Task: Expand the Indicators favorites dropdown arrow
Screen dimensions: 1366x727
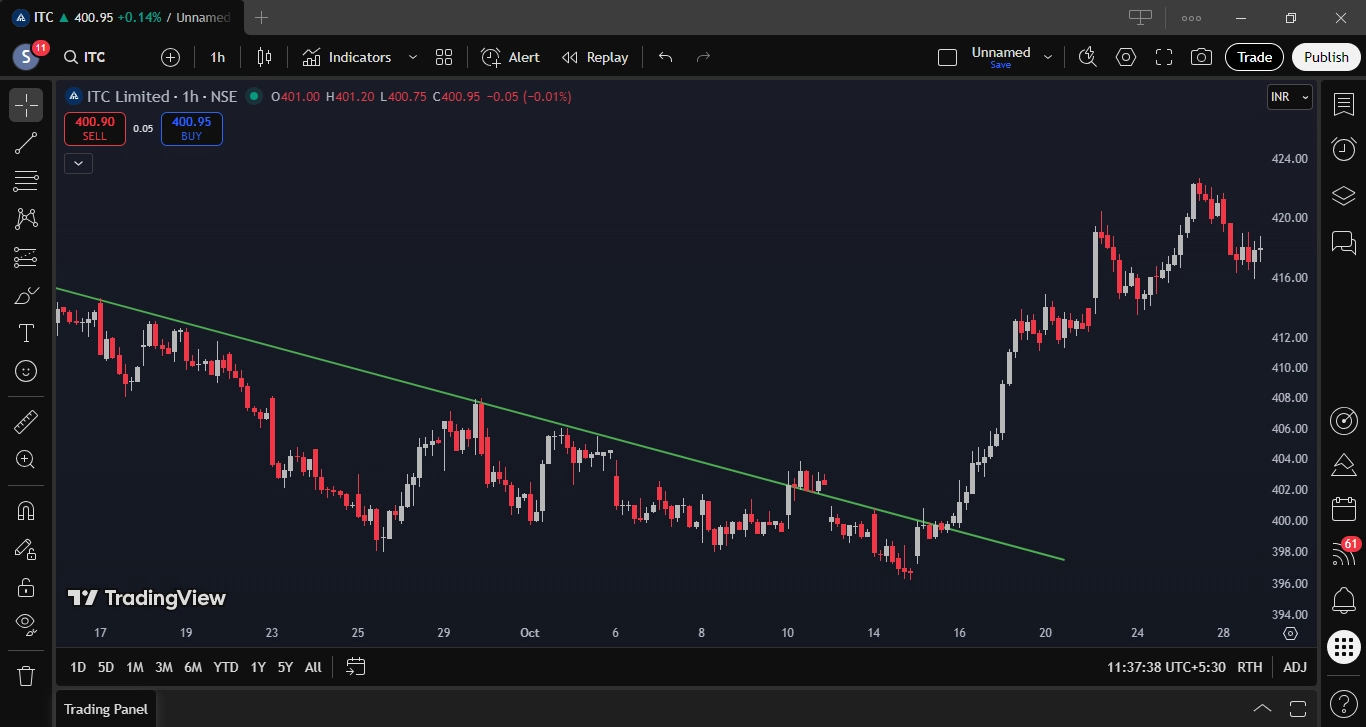Action: (x=412, y=57)
